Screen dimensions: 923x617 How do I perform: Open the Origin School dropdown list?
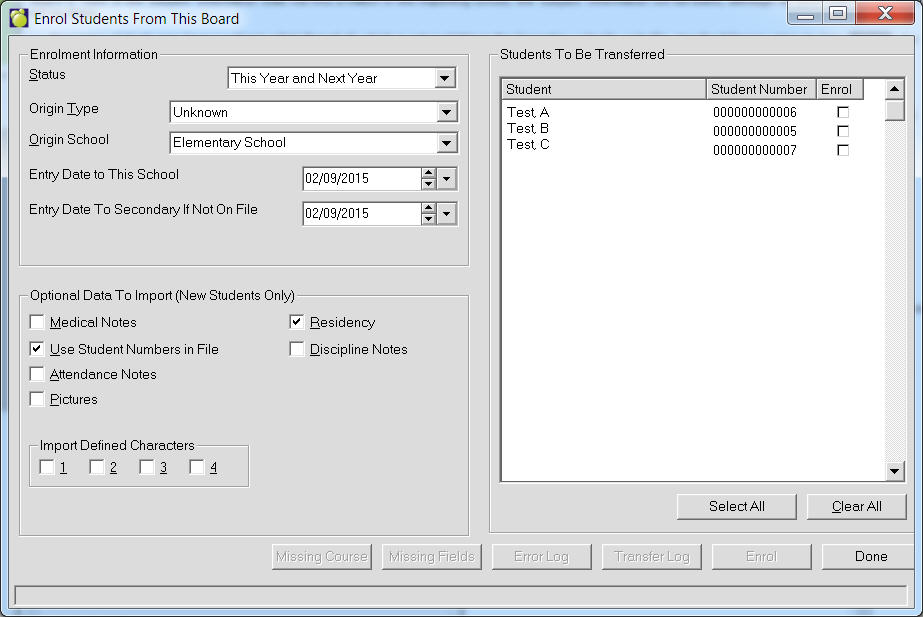point(446,143)
